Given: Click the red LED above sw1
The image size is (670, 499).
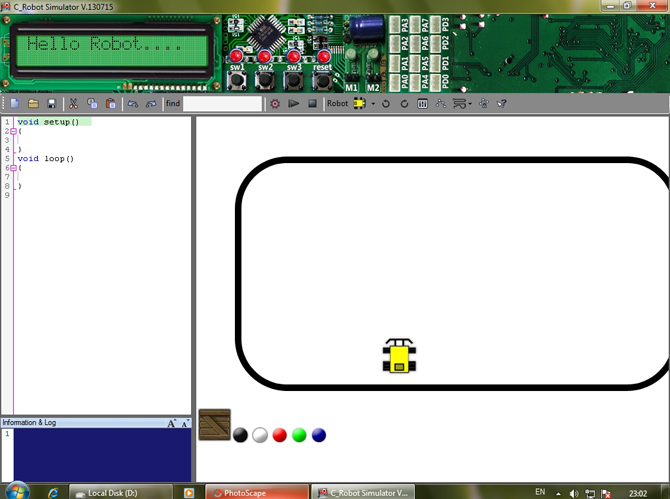Looking at the screenshot, I should (x=236, y=56).
